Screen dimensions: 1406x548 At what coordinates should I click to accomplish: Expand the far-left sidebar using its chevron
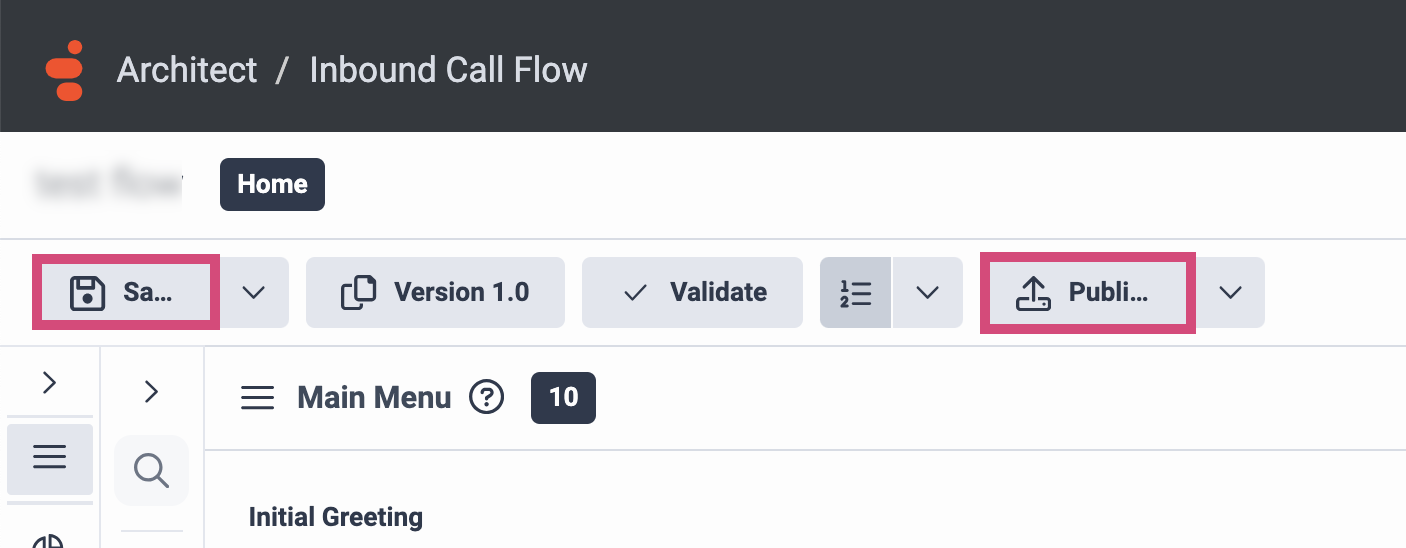(x=50, y=382)
